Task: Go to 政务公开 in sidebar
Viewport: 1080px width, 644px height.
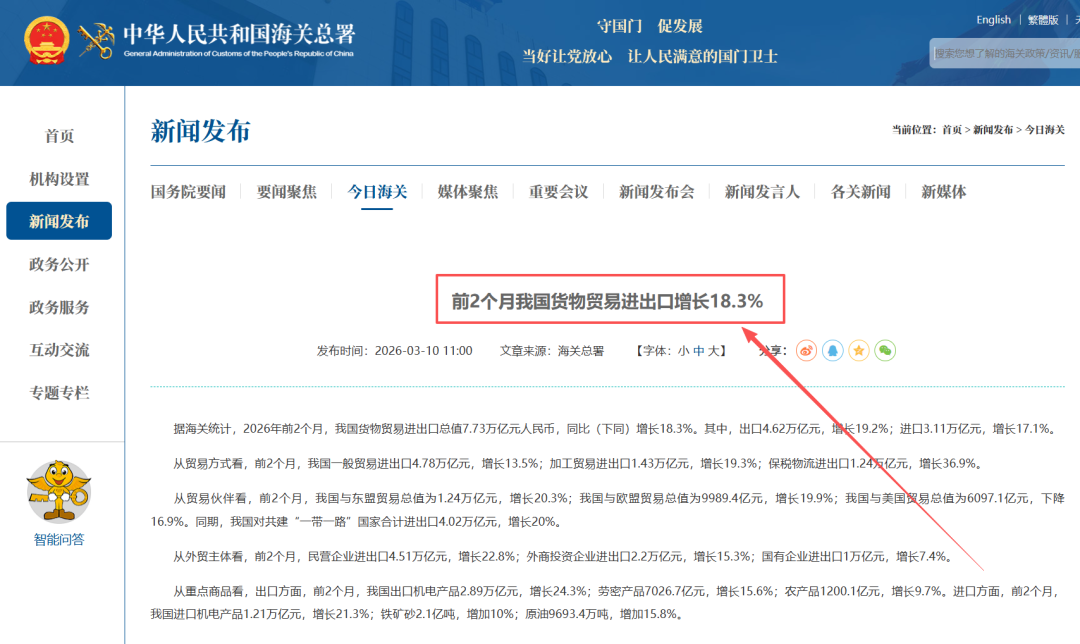Action: 59,265
